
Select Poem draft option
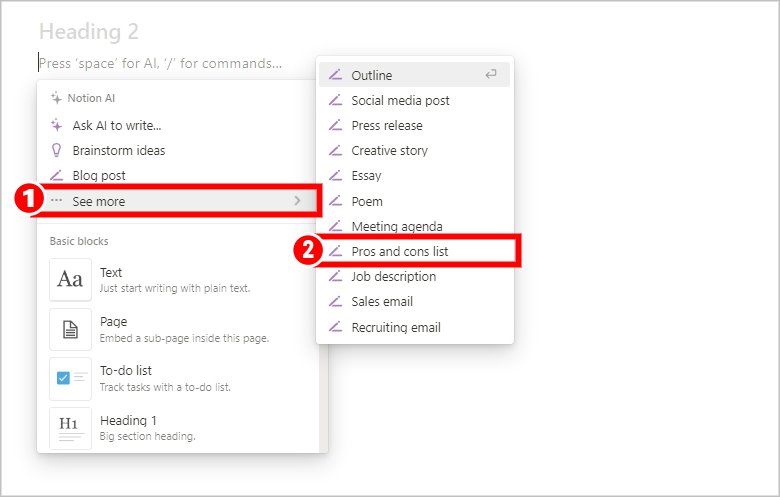(414, 201)
